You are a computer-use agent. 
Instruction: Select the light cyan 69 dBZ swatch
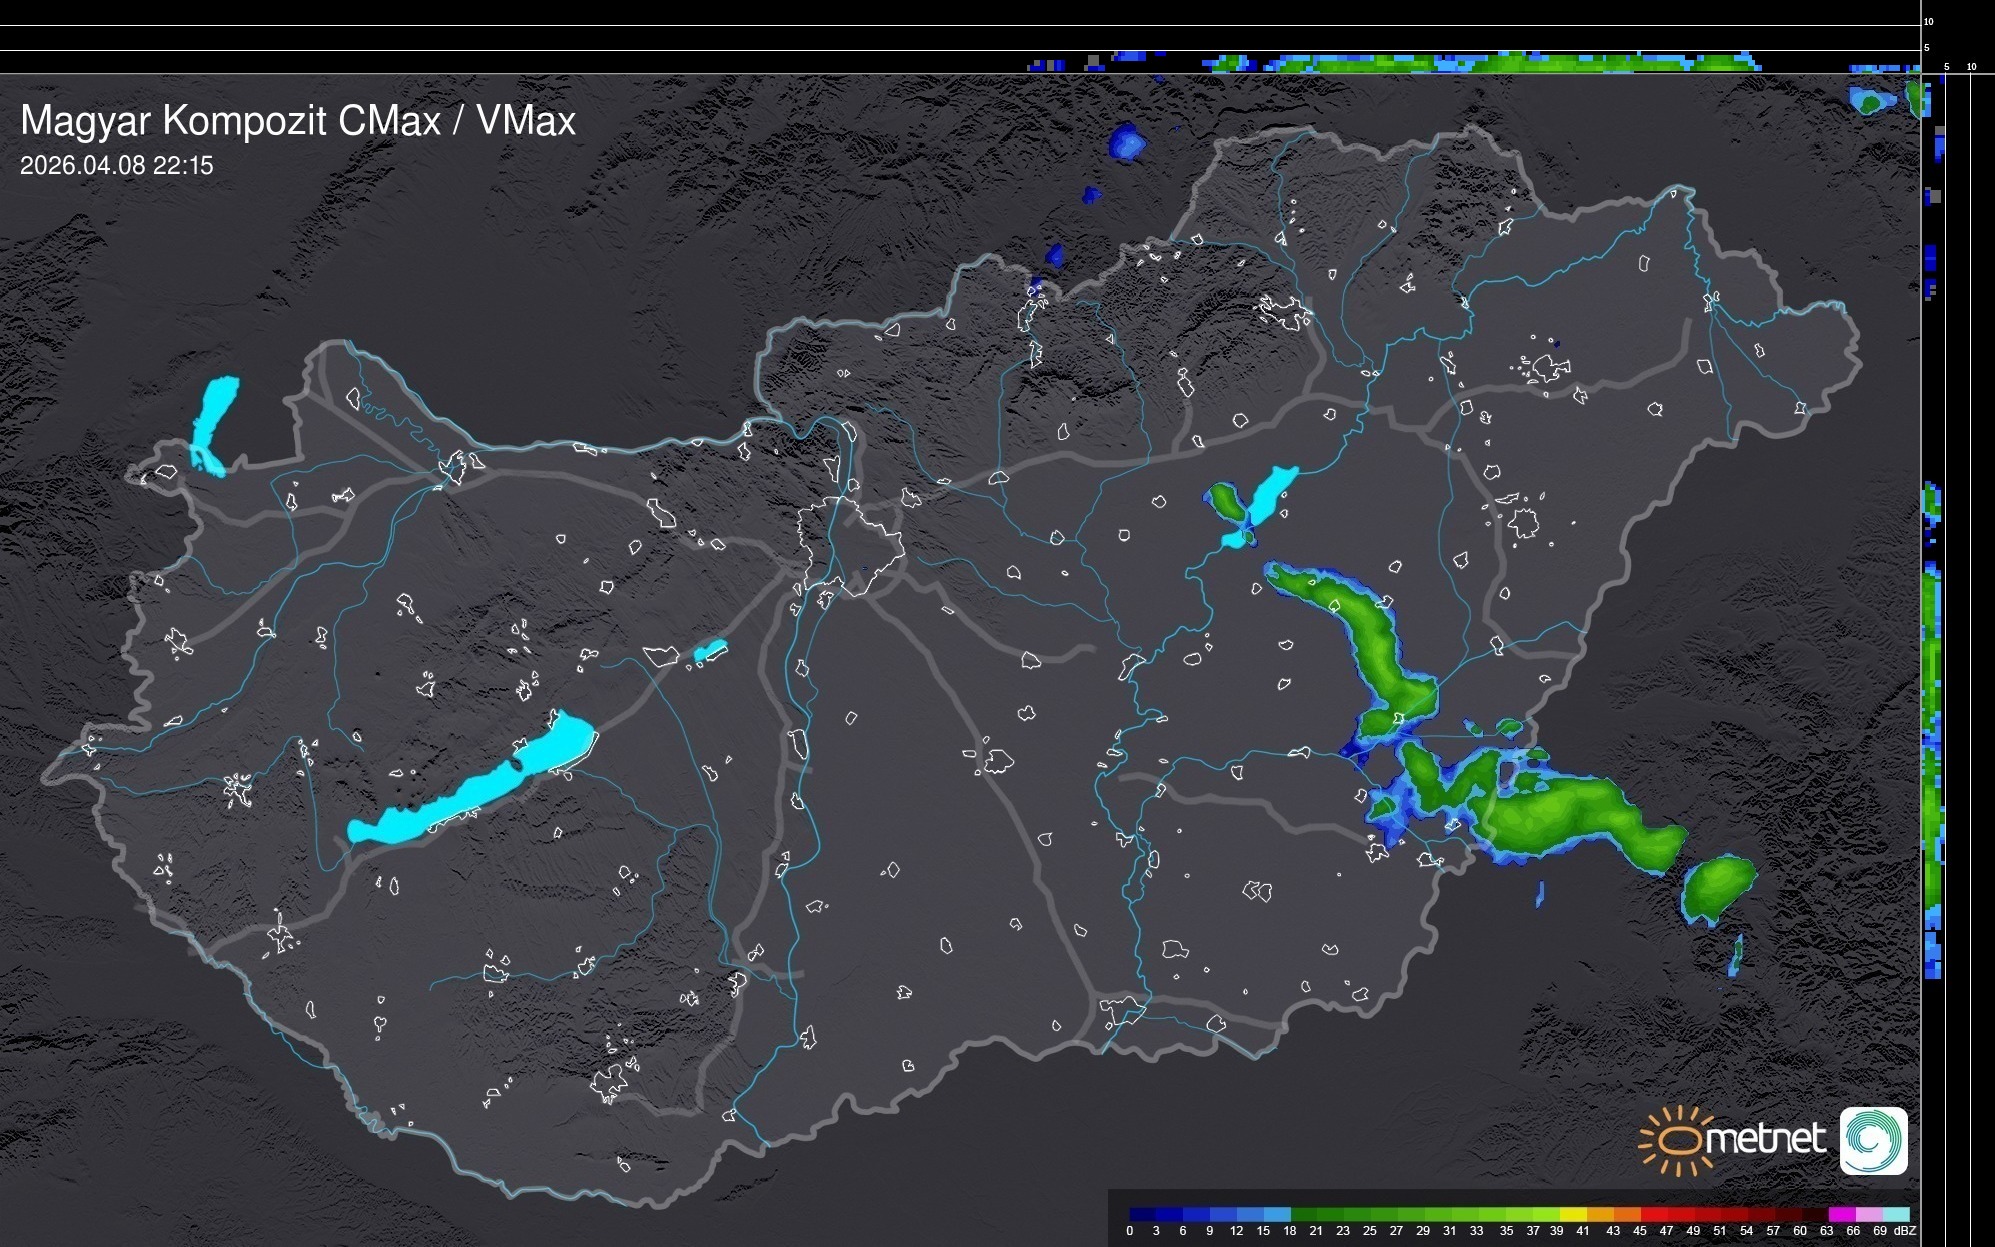[x=1896, y=1214]
